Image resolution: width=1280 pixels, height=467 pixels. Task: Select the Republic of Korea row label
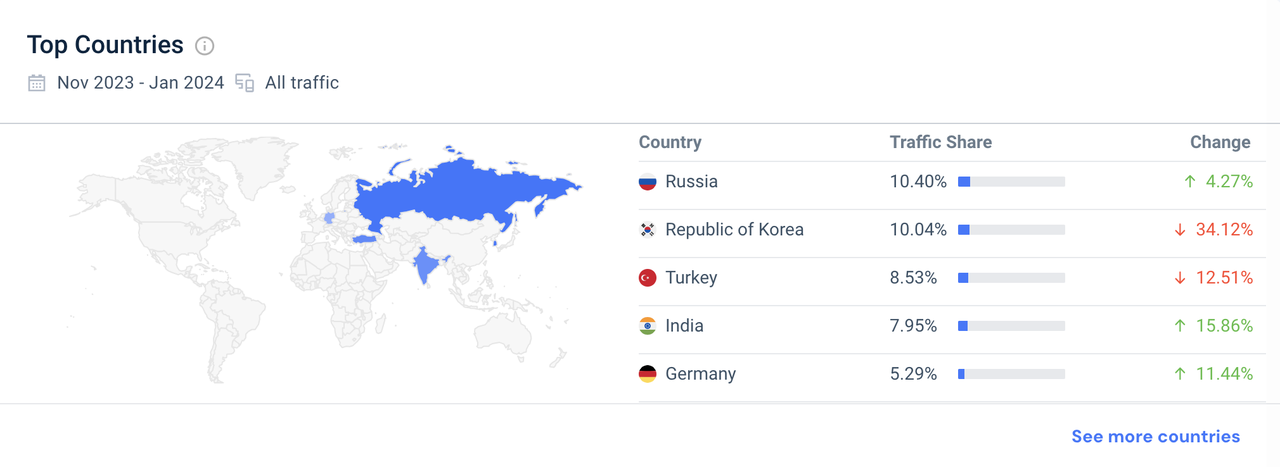[x=734, y=230]
